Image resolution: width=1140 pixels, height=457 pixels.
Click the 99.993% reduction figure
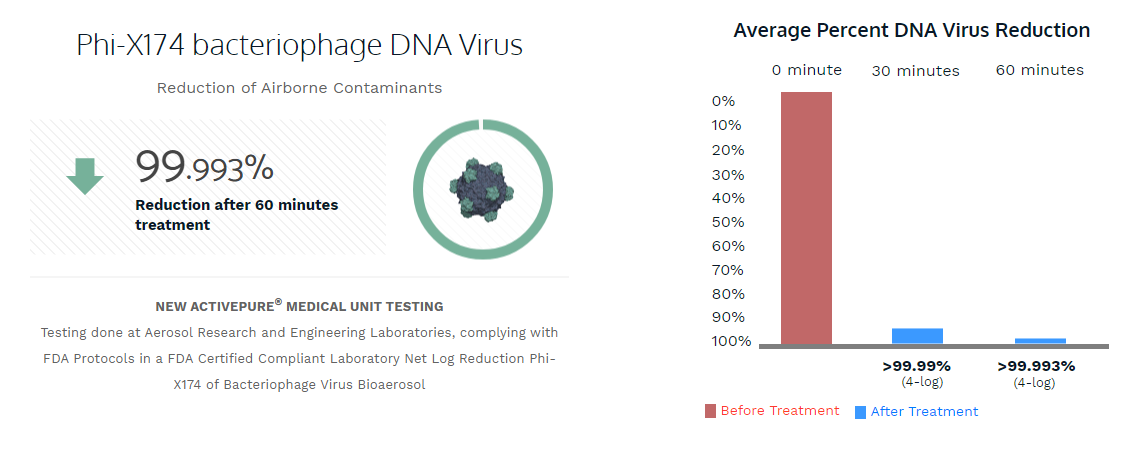click(205, 167)
